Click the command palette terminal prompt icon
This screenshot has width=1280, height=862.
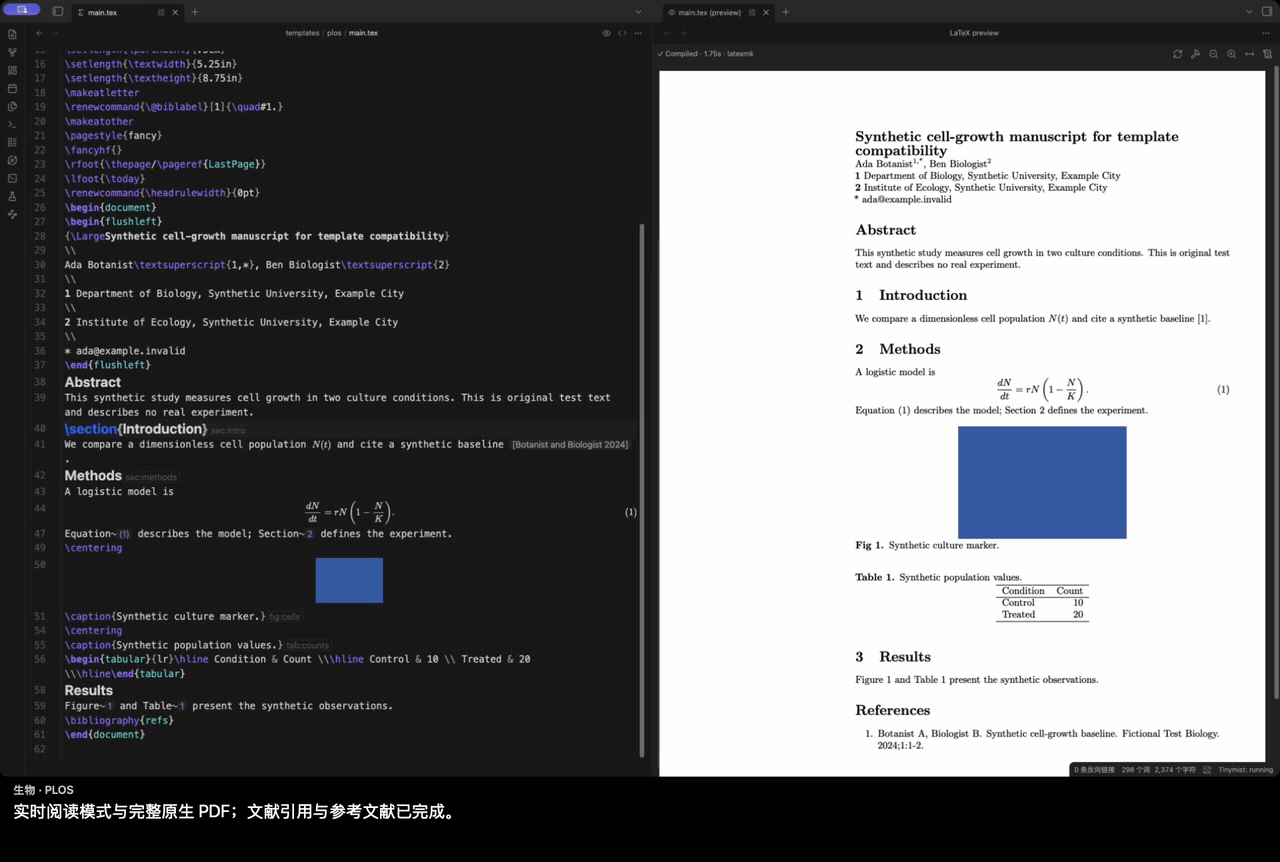point(12,124)
